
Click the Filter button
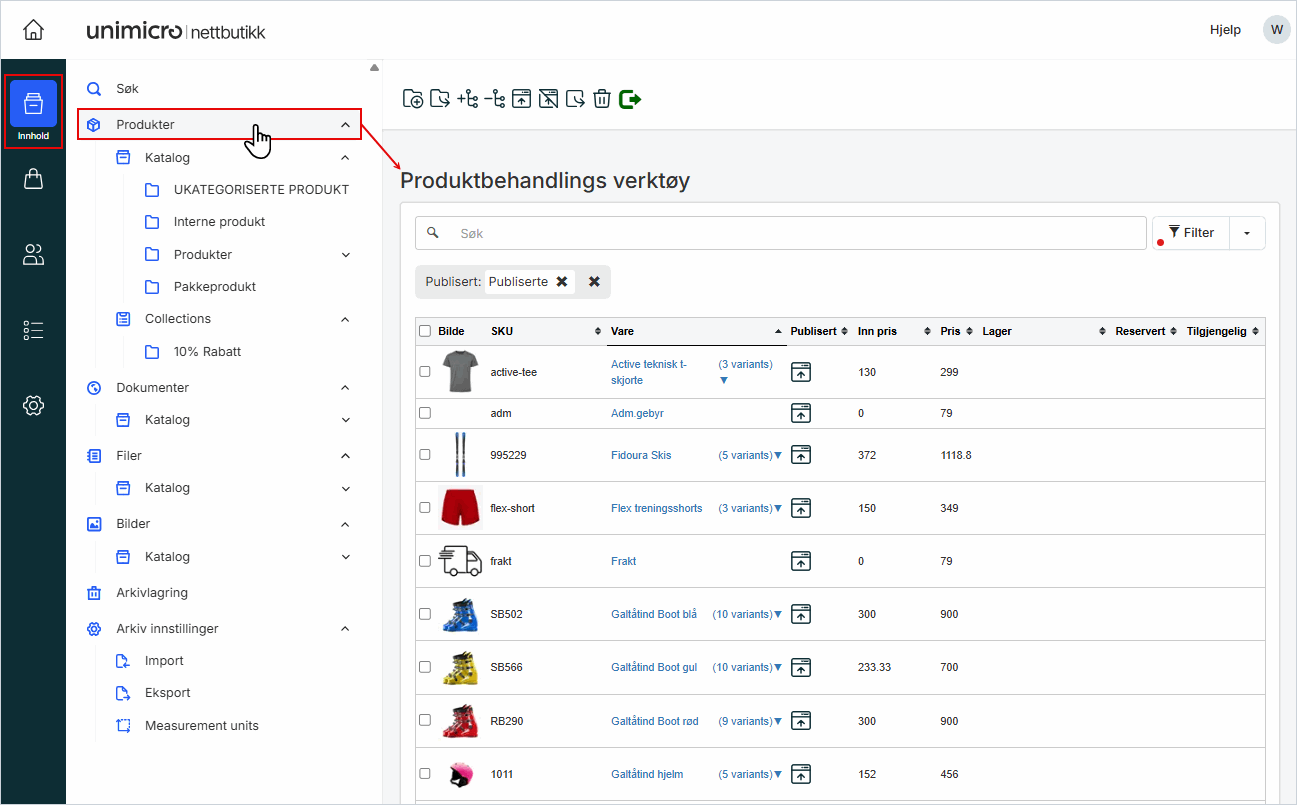pyautogui.click(x=1191, y=233)
